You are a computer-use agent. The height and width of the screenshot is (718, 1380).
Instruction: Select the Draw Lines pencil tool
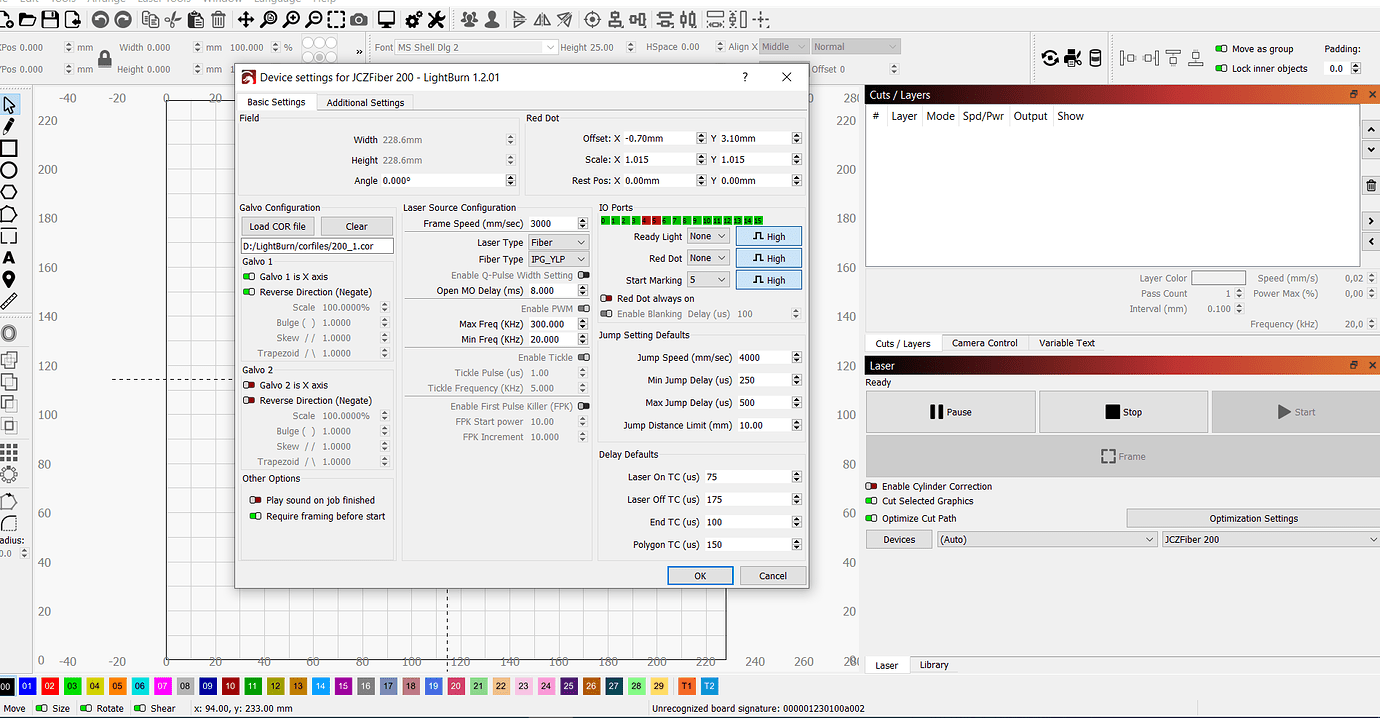(9, 126)
